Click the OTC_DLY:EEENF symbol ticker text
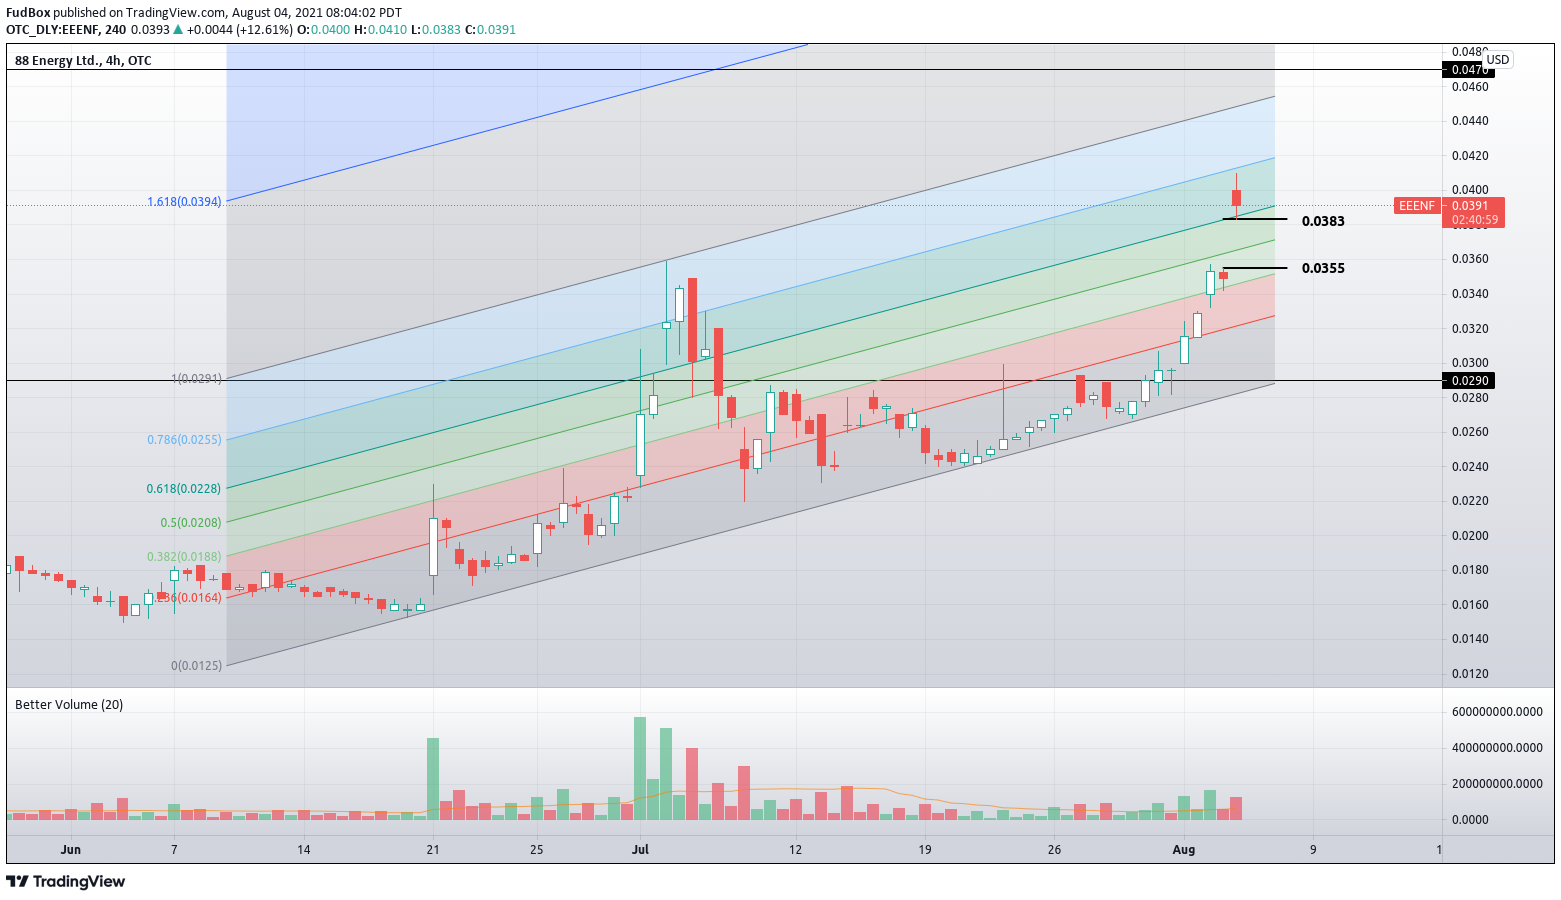The height and width of the screenshot is (900, 1561). (x=51, y=30)
